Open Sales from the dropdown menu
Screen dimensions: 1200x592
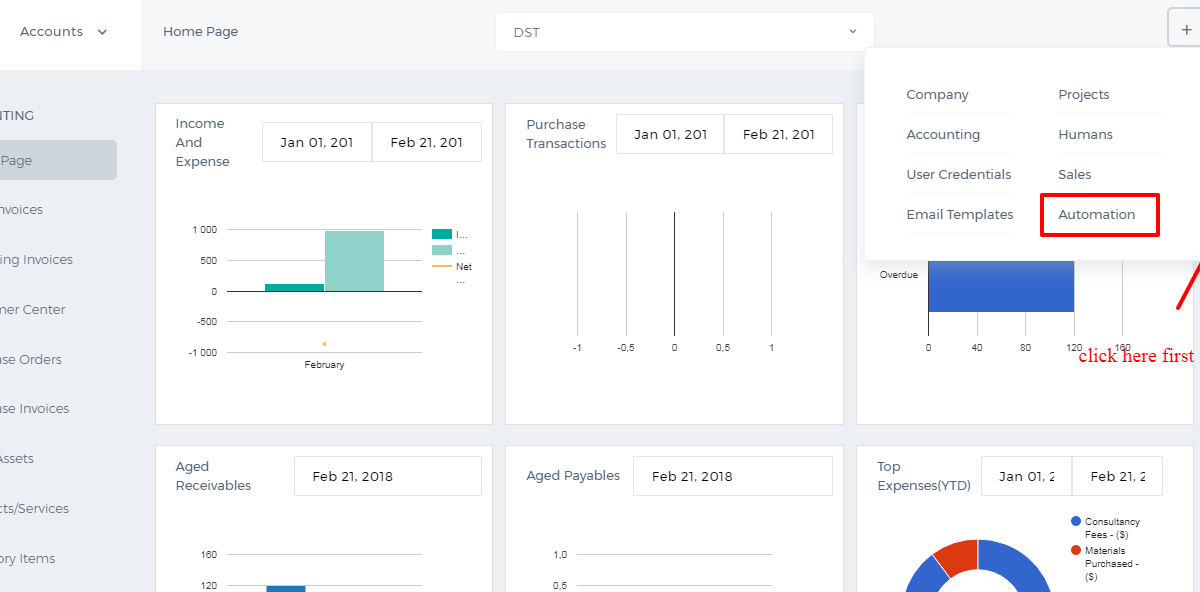pos(1075,175)
